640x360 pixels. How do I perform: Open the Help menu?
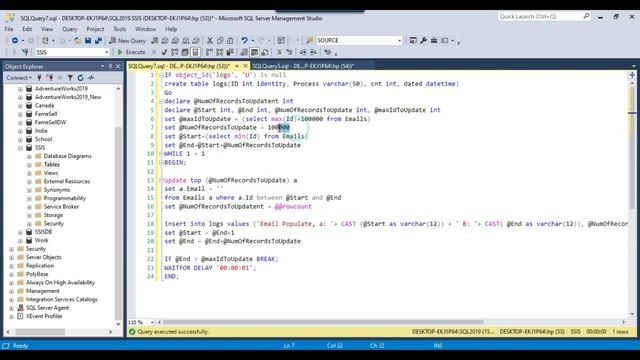tap(171, 29)
